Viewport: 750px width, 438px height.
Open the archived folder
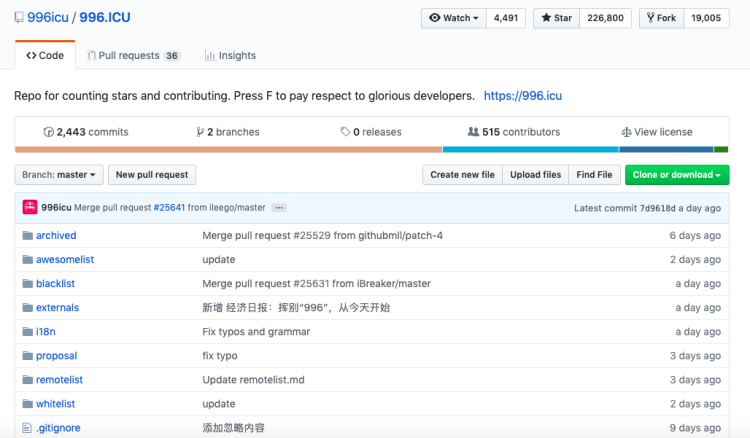coord(56,235)
